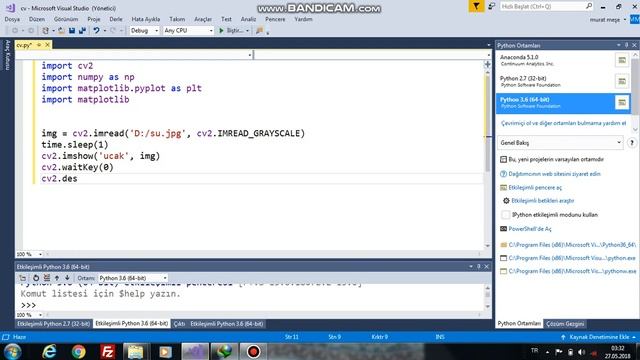Enable IPython interactive mode checkbox
The width and height of the screenshot is (640, 360).
tap(505, 215)
